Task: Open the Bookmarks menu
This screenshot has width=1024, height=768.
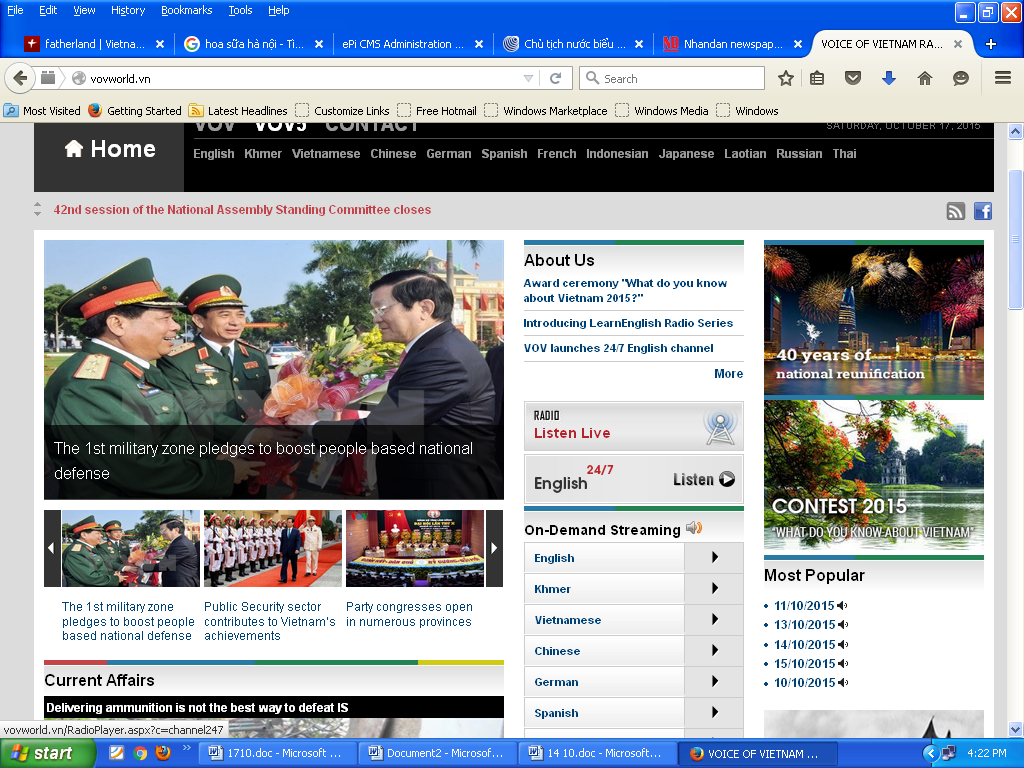Action: (x=186, y=10)
